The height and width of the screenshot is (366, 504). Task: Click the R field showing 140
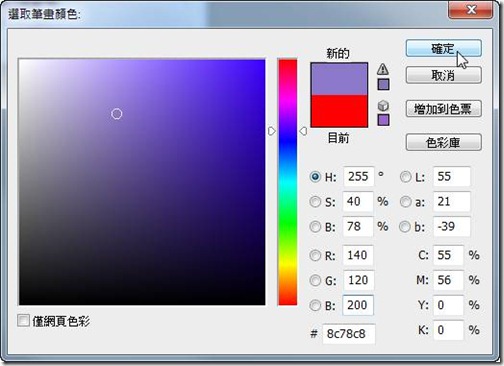pos(358,255)
